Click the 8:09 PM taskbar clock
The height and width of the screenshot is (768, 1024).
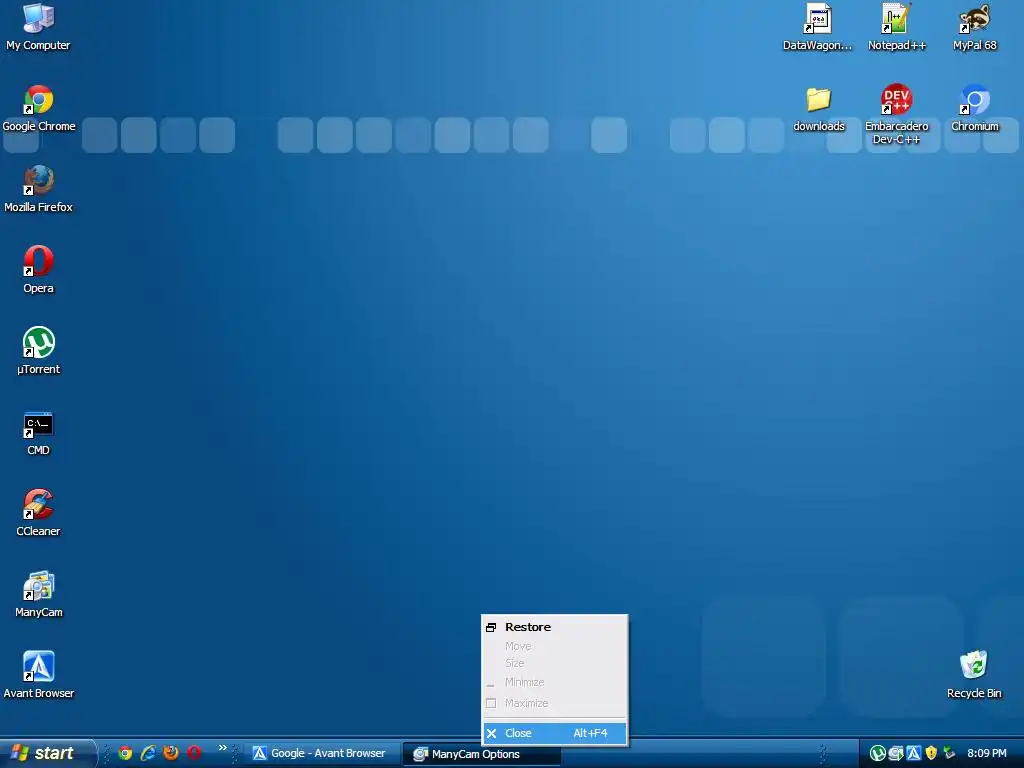click(x=987, y=754)
